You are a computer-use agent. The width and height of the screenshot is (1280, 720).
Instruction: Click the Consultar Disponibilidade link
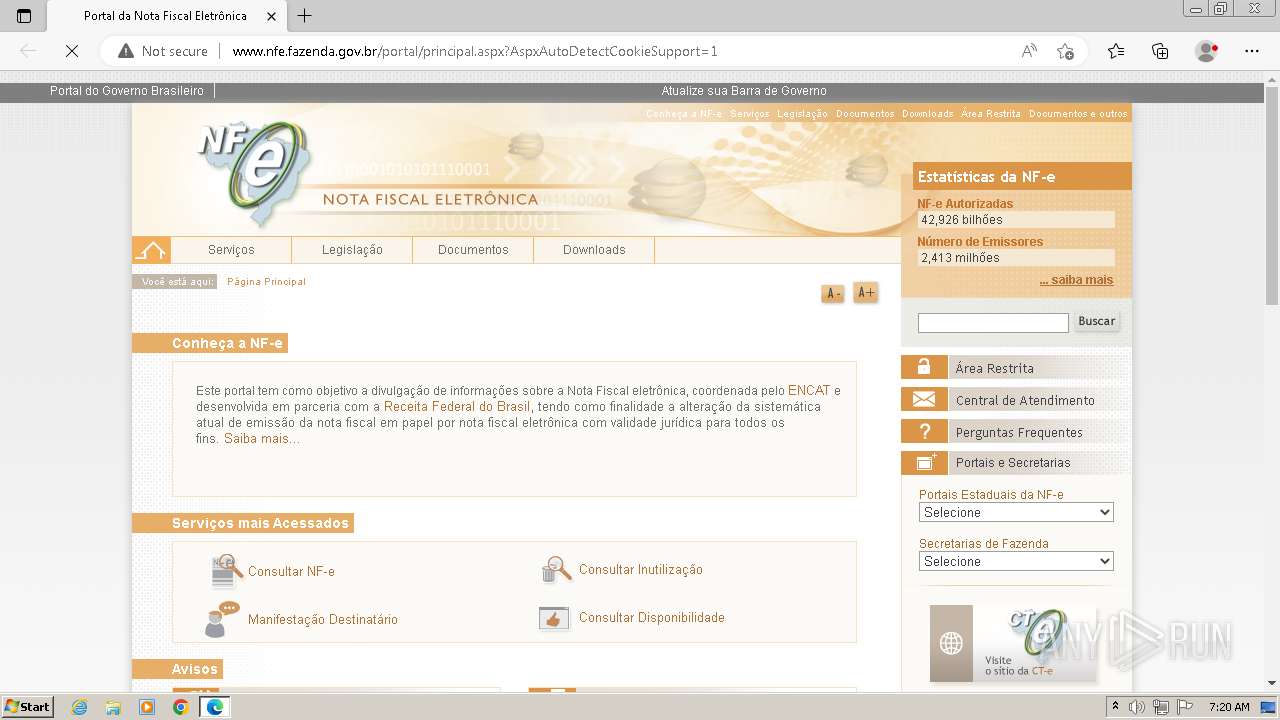652,618
